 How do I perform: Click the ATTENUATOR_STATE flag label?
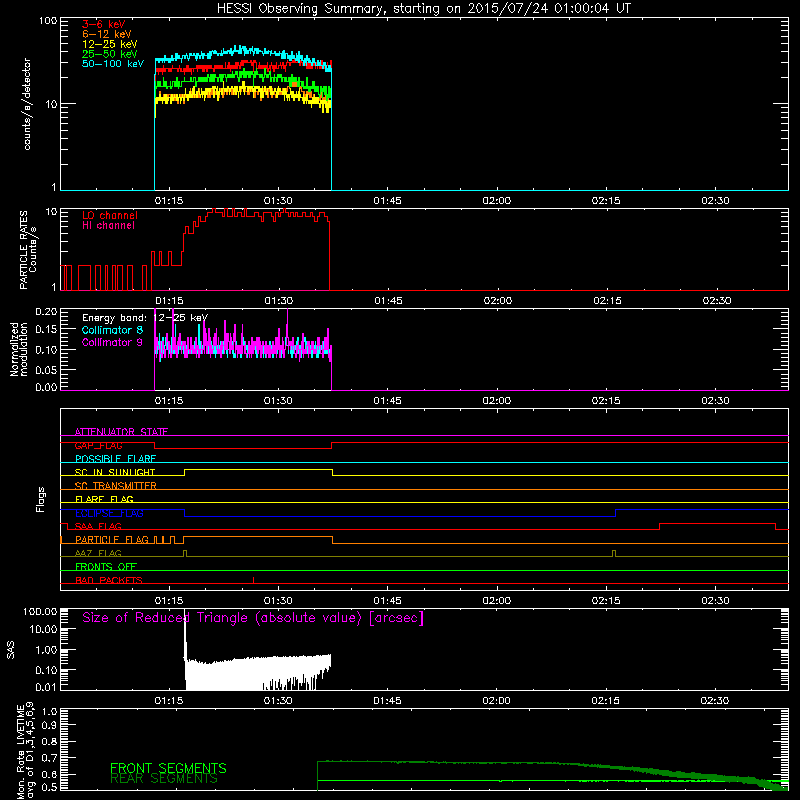click(x=121, y=432)
